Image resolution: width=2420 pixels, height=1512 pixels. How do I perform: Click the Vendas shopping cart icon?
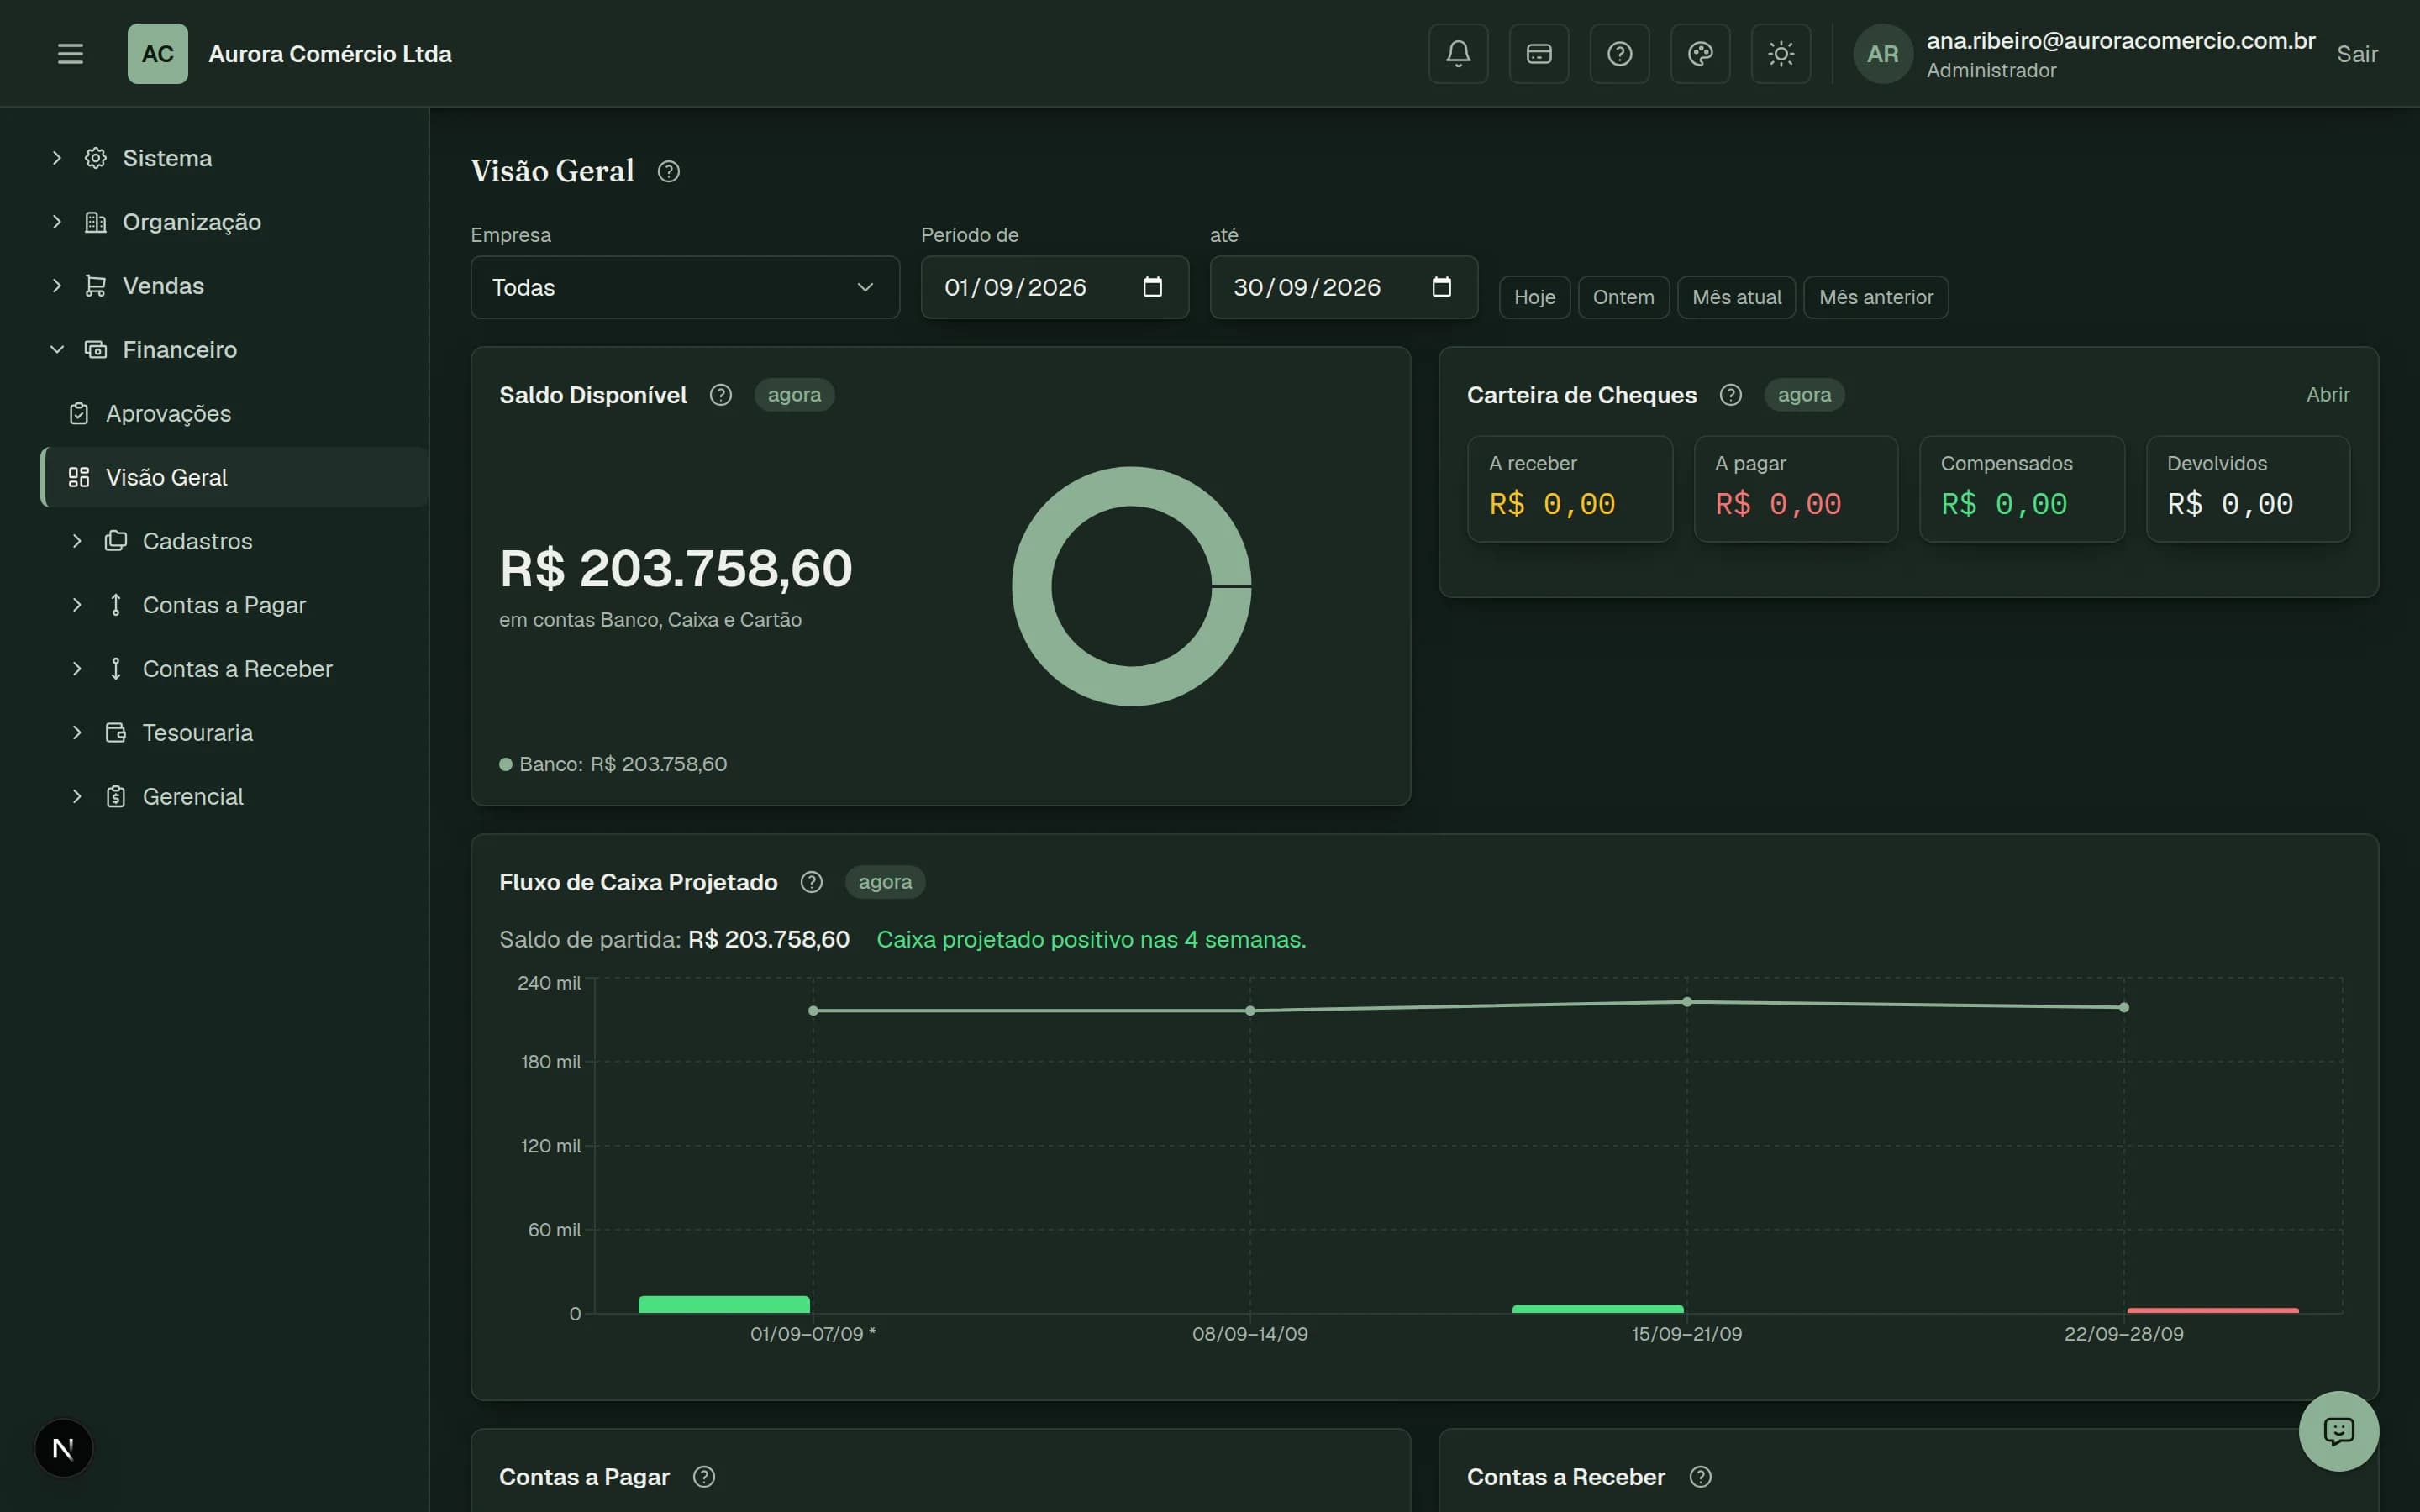click(96, 286)
